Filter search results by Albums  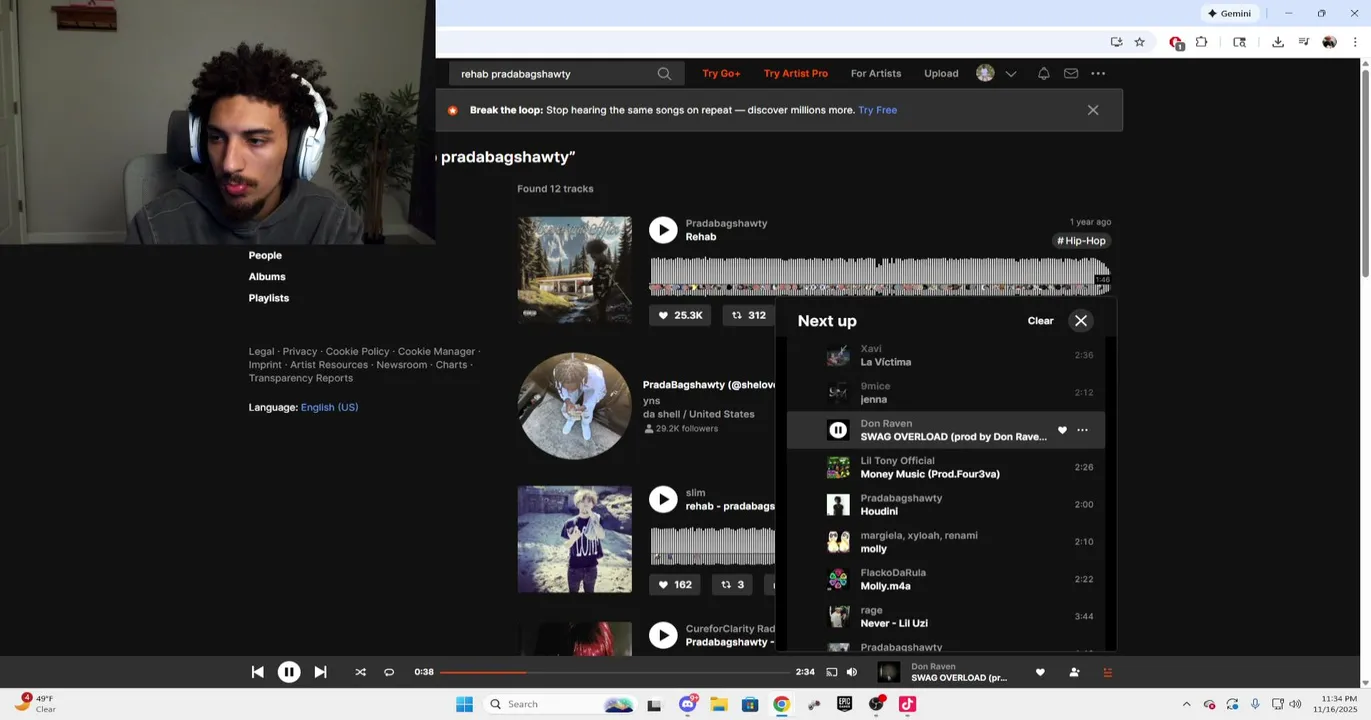click(x=267, y=277)
